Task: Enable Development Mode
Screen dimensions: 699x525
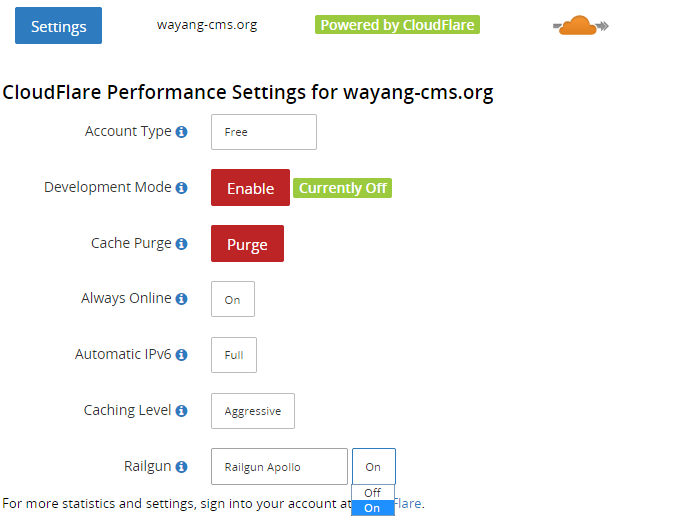Action: tap(250, 188)
